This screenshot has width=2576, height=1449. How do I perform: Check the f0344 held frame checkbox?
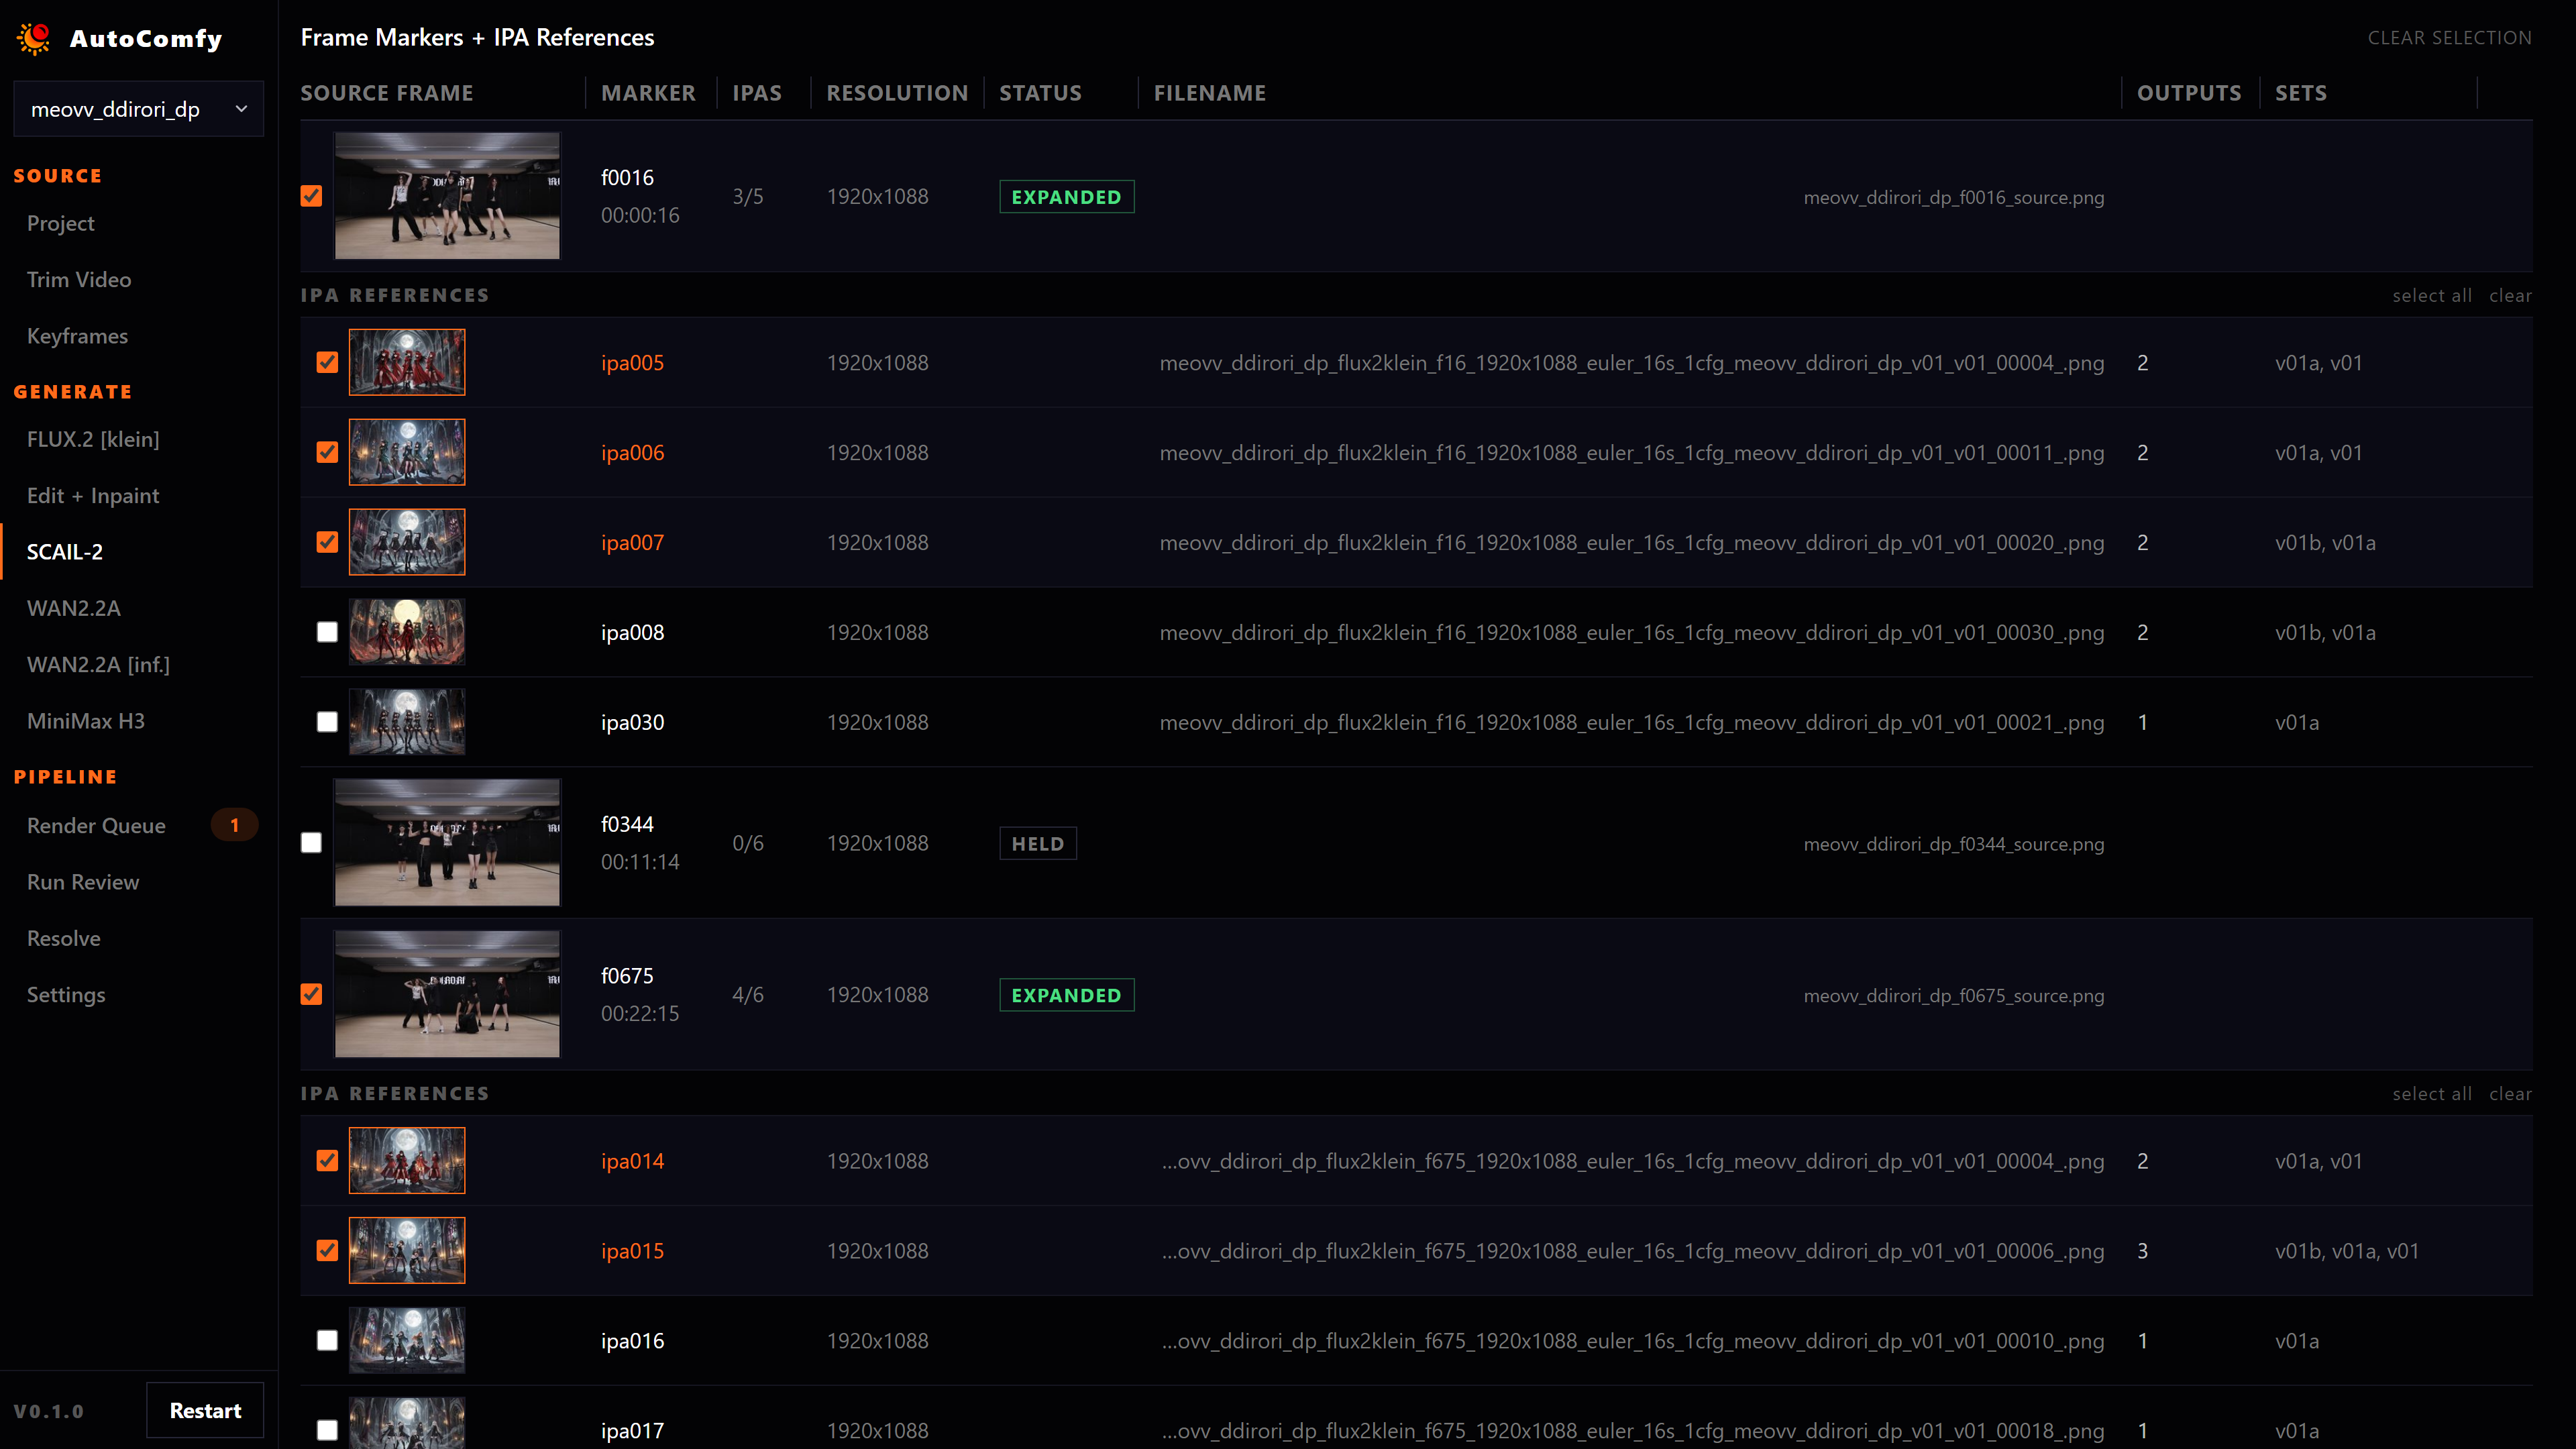tap(311, 843)
